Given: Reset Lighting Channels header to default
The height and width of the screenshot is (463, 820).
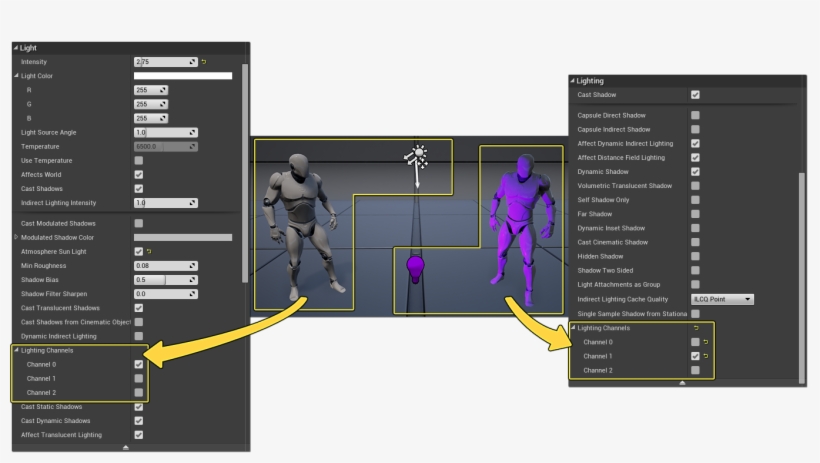Looking at the screenshot, I should click(695, 327).
